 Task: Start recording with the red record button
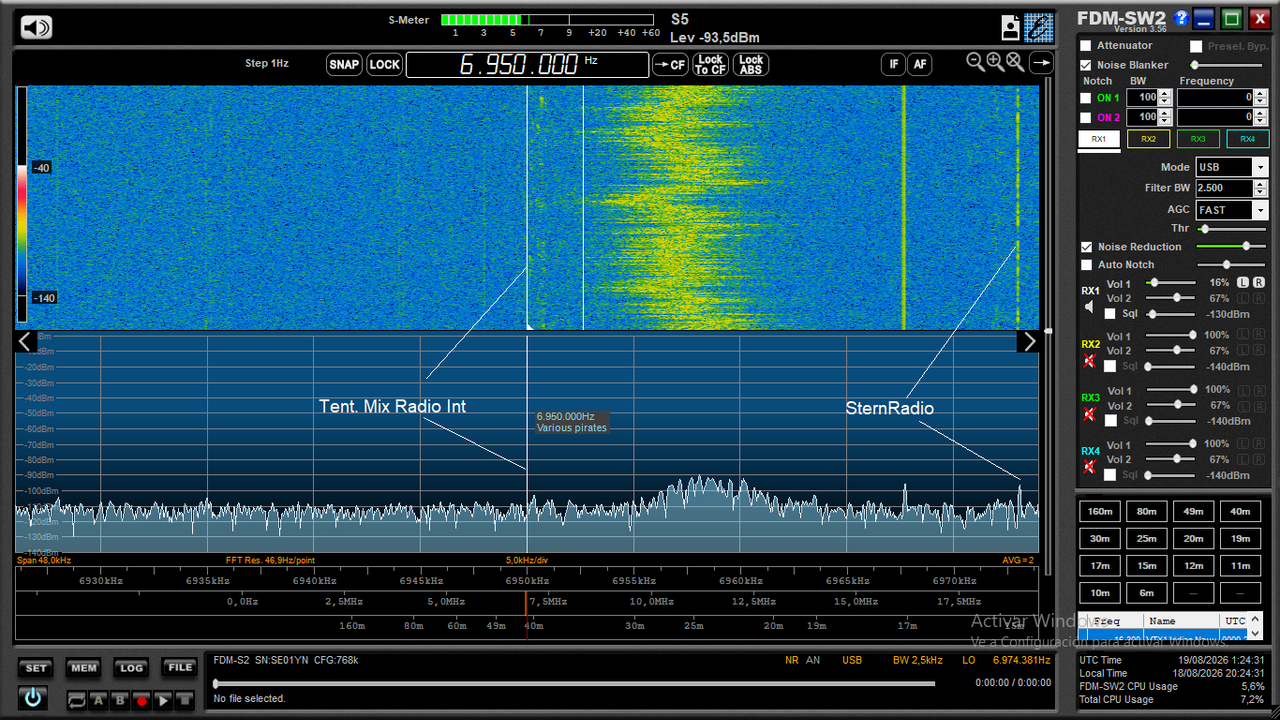coord(142,701)
